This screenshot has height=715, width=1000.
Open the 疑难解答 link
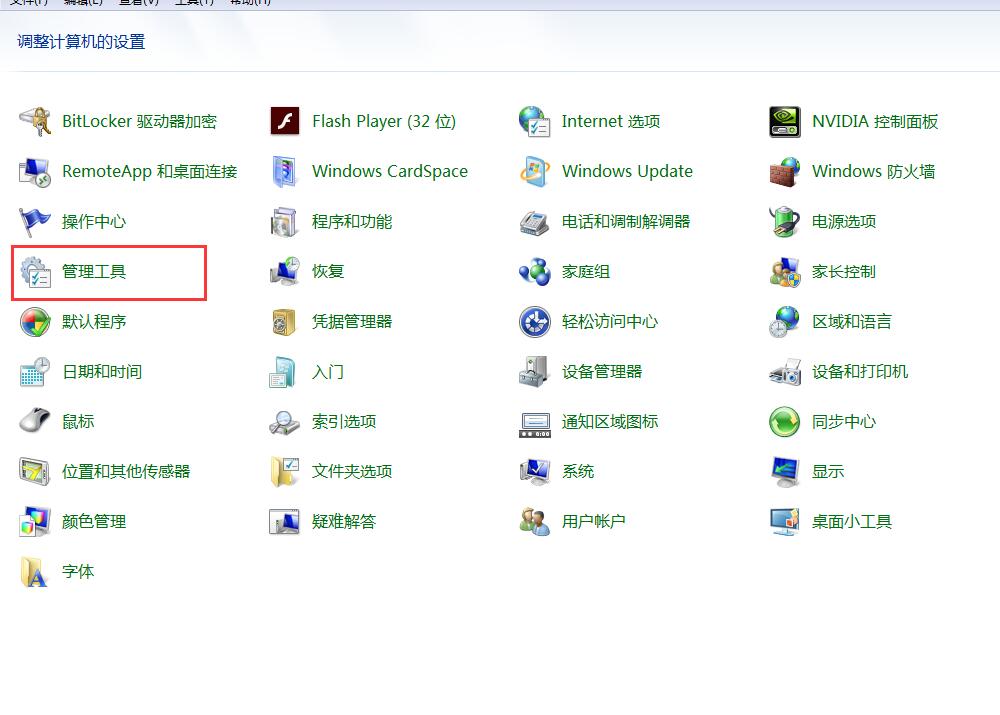pyautogui.click(x=344, y=522)
